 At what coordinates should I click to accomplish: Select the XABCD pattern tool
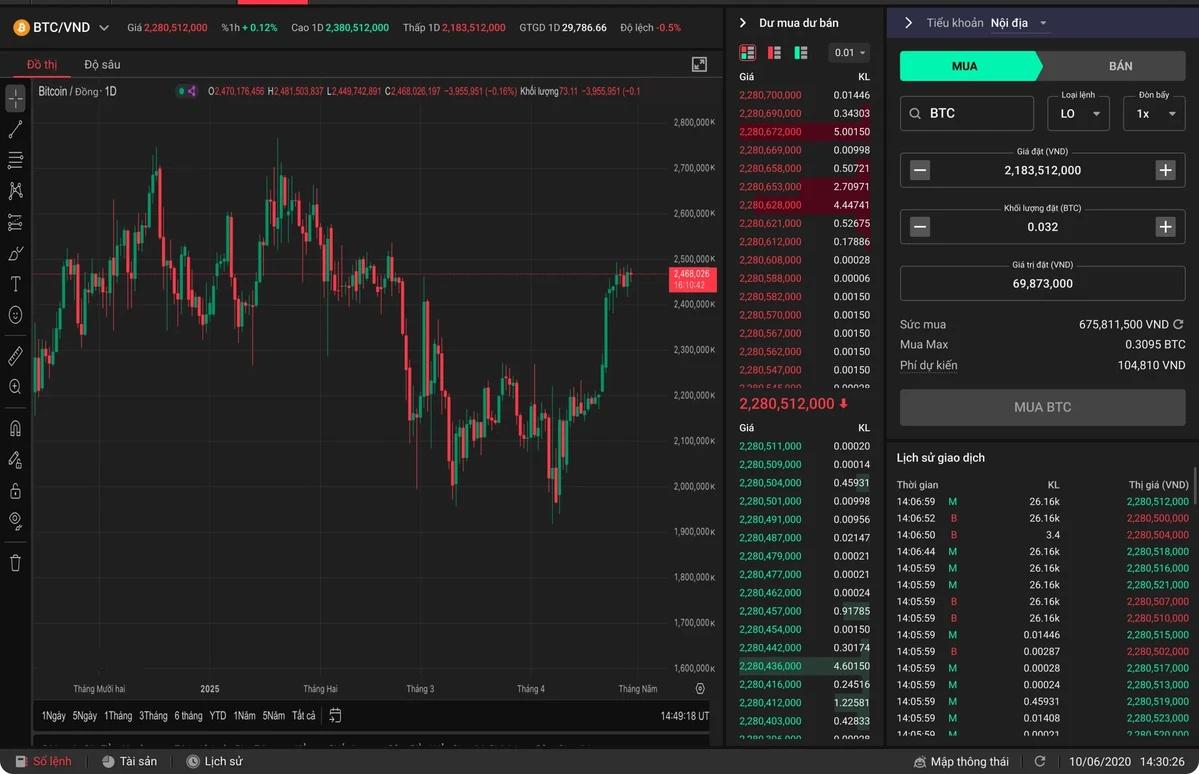click(15, 190)
